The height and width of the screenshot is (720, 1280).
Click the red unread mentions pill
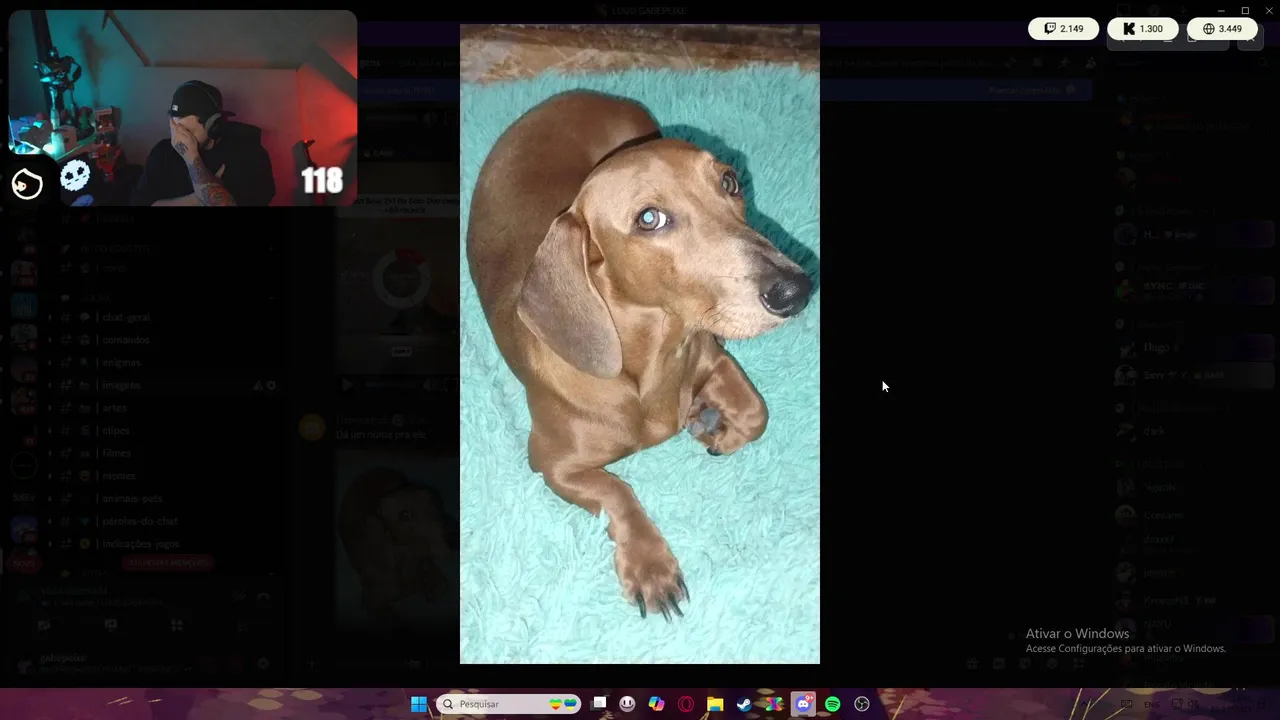[x=168, y=563]
